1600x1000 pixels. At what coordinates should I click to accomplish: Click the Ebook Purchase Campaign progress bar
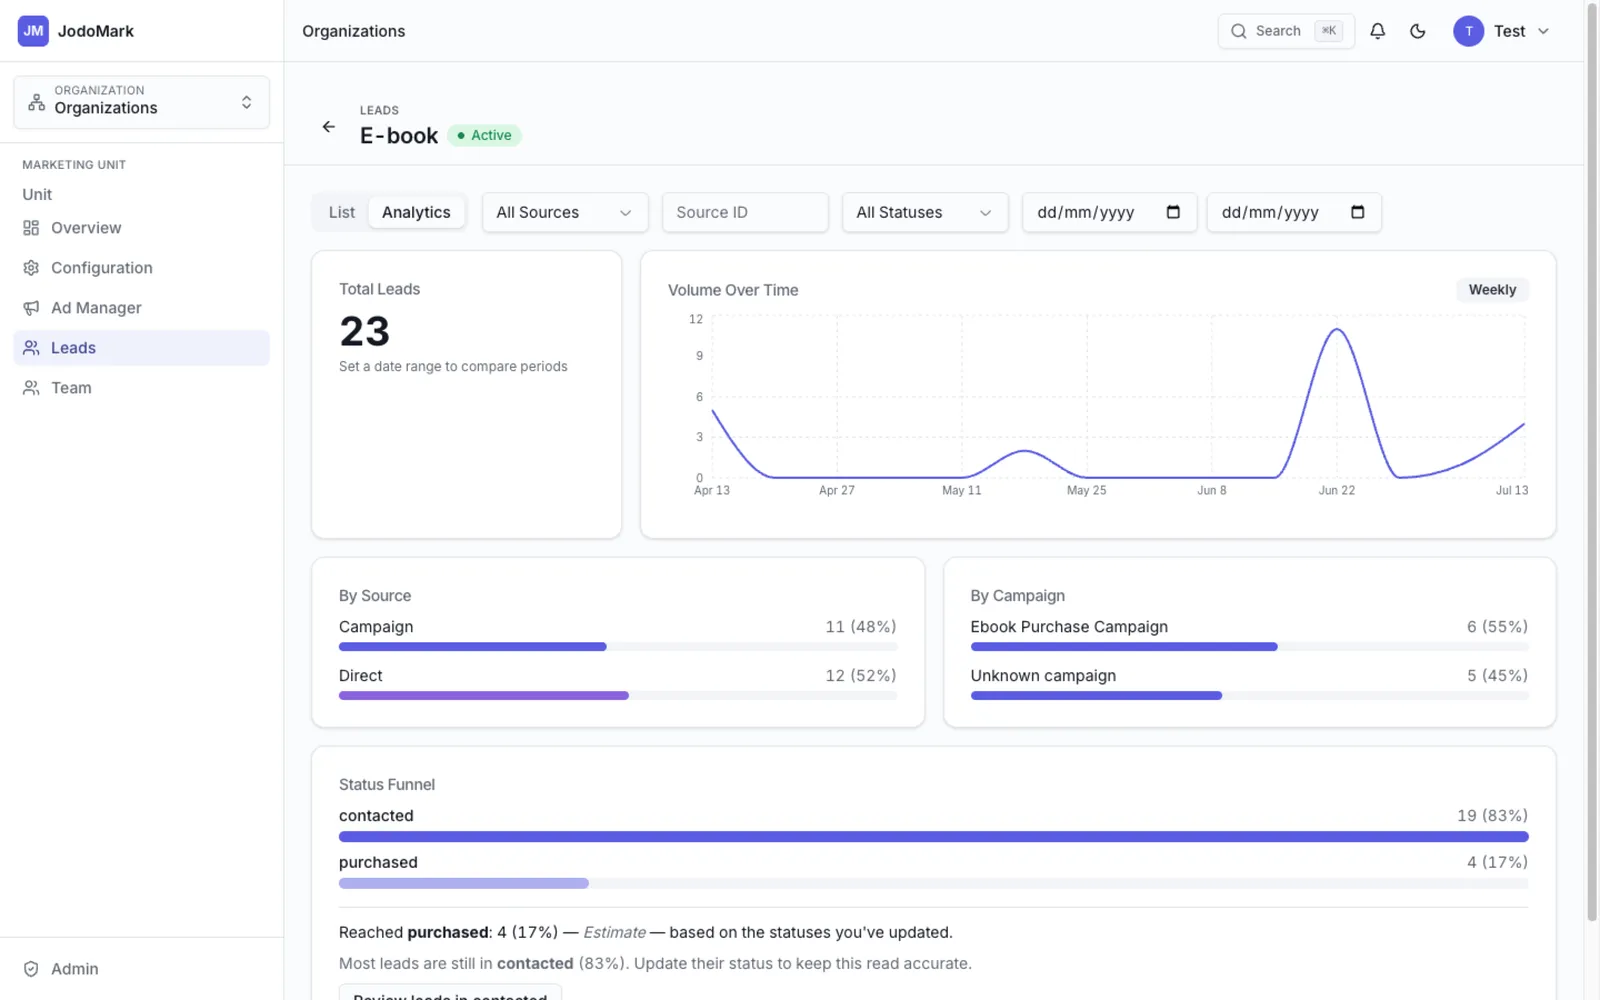pos(1249,647)
